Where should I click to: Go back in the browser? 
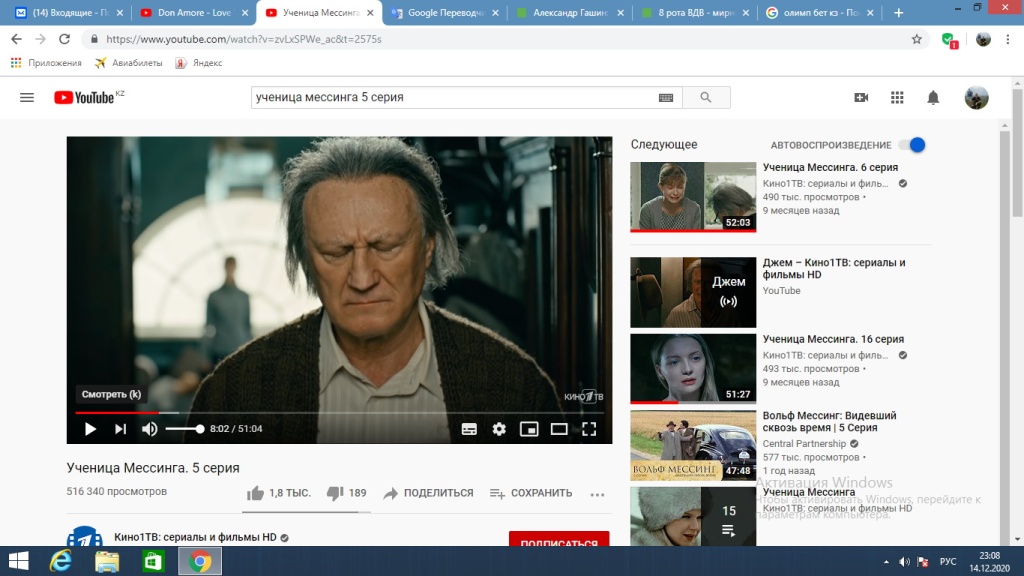click(16, 39)
